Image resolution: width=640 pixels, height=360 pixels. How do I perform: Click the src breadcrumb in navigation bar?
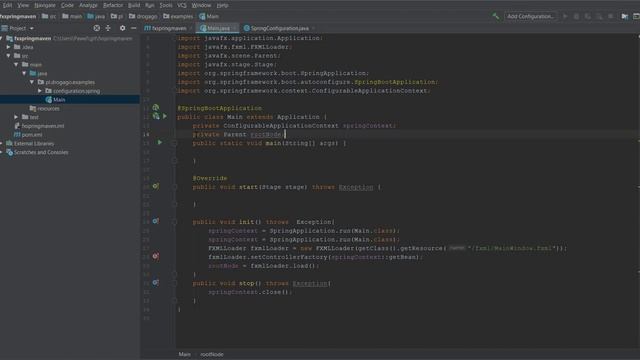(49, 16)
